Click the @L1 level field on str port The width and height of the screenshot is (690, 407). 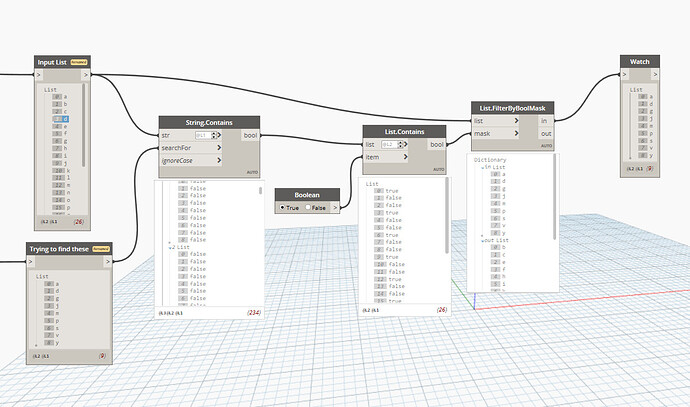(x=203, y=136)
